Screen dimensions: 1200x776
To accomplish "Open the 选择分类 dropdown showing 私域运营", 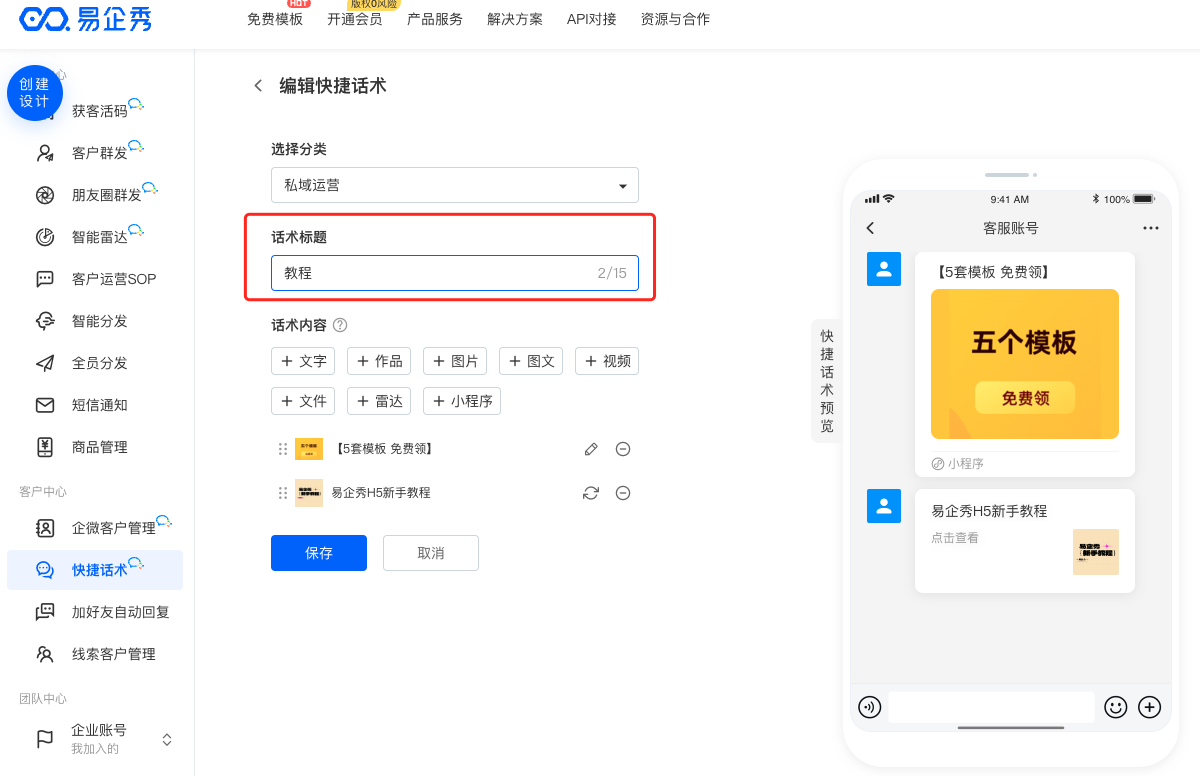I will pos(455,185).
